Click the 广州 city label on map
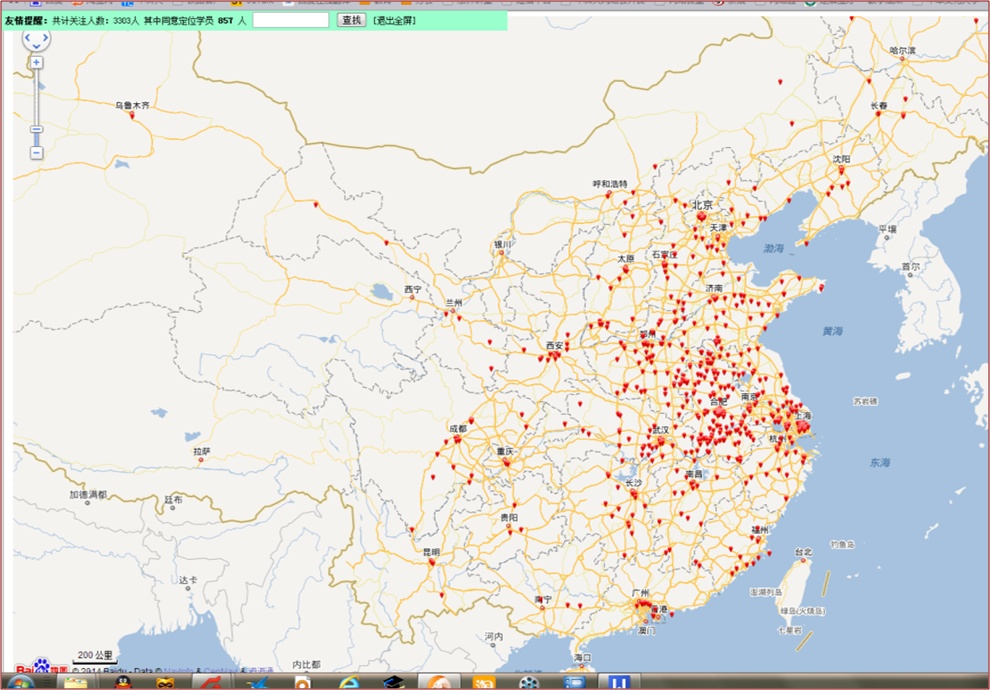The image size is (990, 690). pyautogui.click(x=642, y=593)
